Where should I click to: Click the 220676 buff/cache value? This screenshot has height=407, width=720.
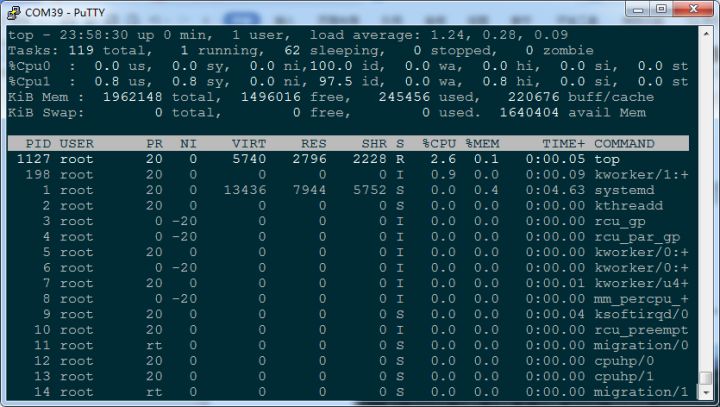pos(534,97)
